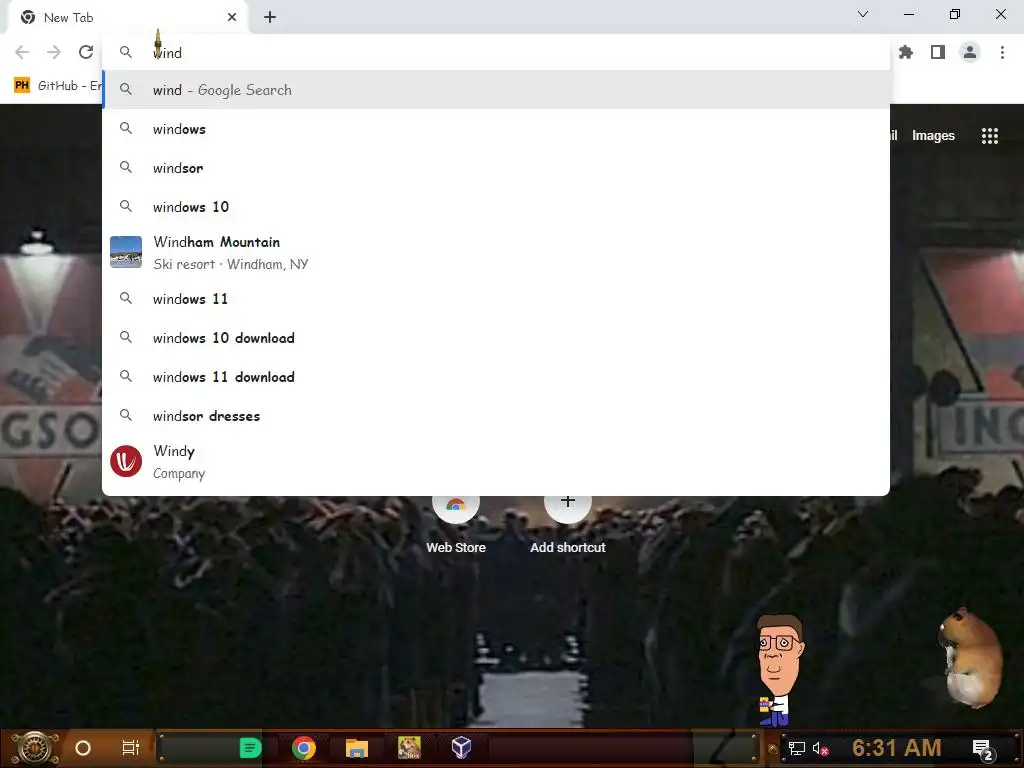Choose 'windows 10 download' suggestion
This screenshot has width=1024, height=768.
click(496, 338)
